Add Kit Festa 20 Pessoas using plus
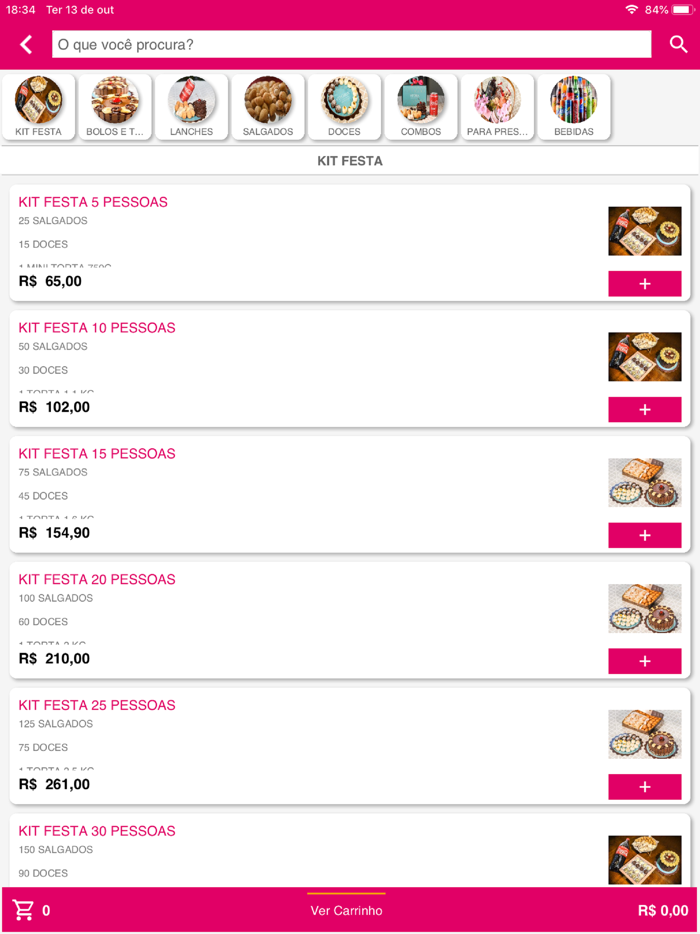The width and height of the screenshot is (700, 934). 644,661
